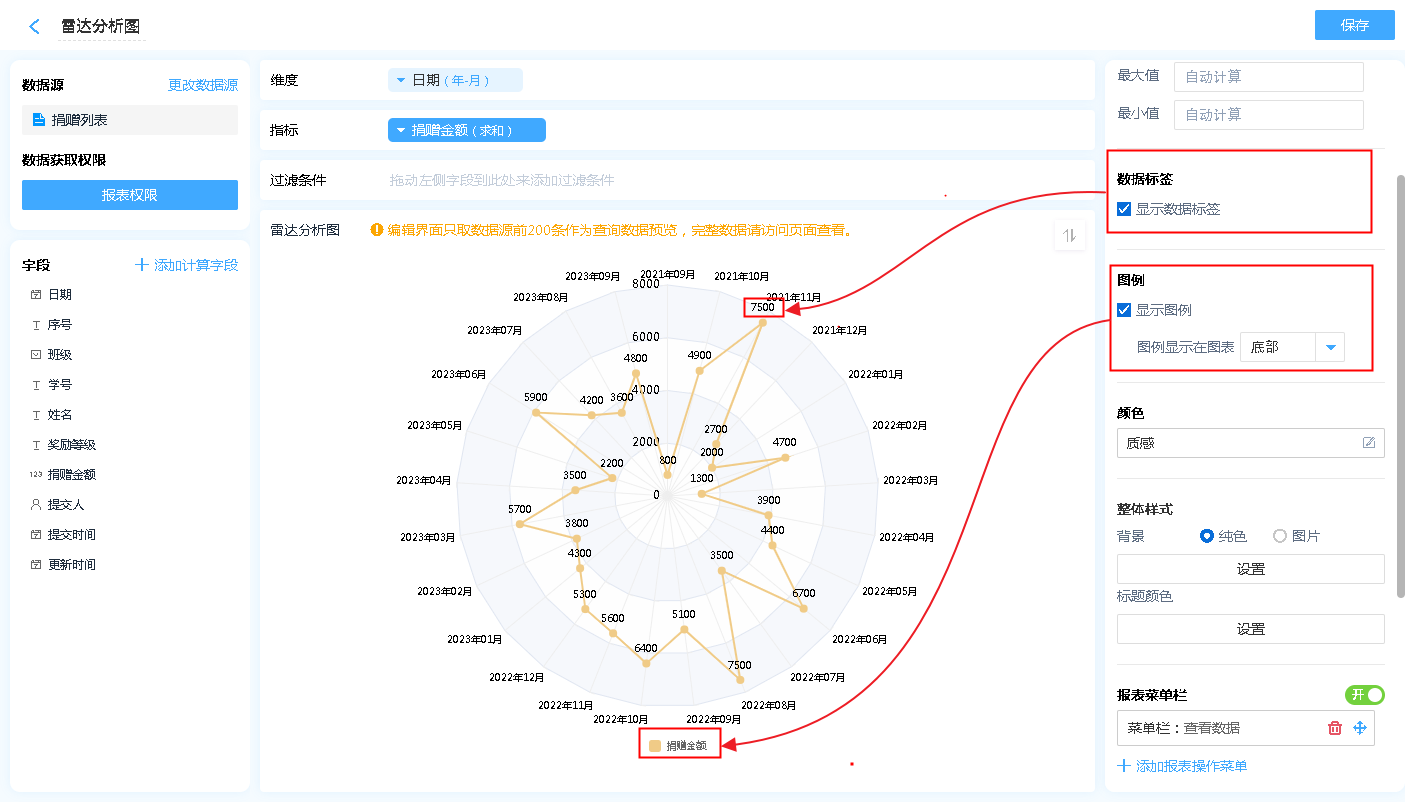Click the sort toggle icon above chart
Screen dimensions: 1405x802
coord(1069,235)
